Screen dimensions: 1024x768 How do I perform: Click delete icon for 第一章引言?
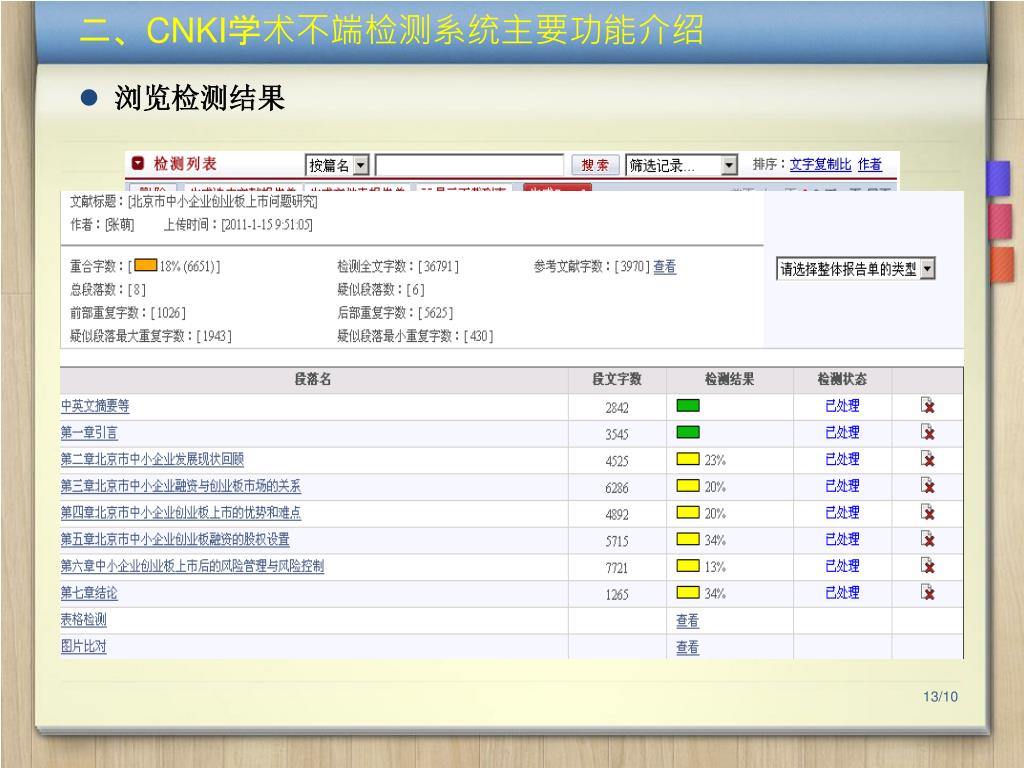pos(927,432)
